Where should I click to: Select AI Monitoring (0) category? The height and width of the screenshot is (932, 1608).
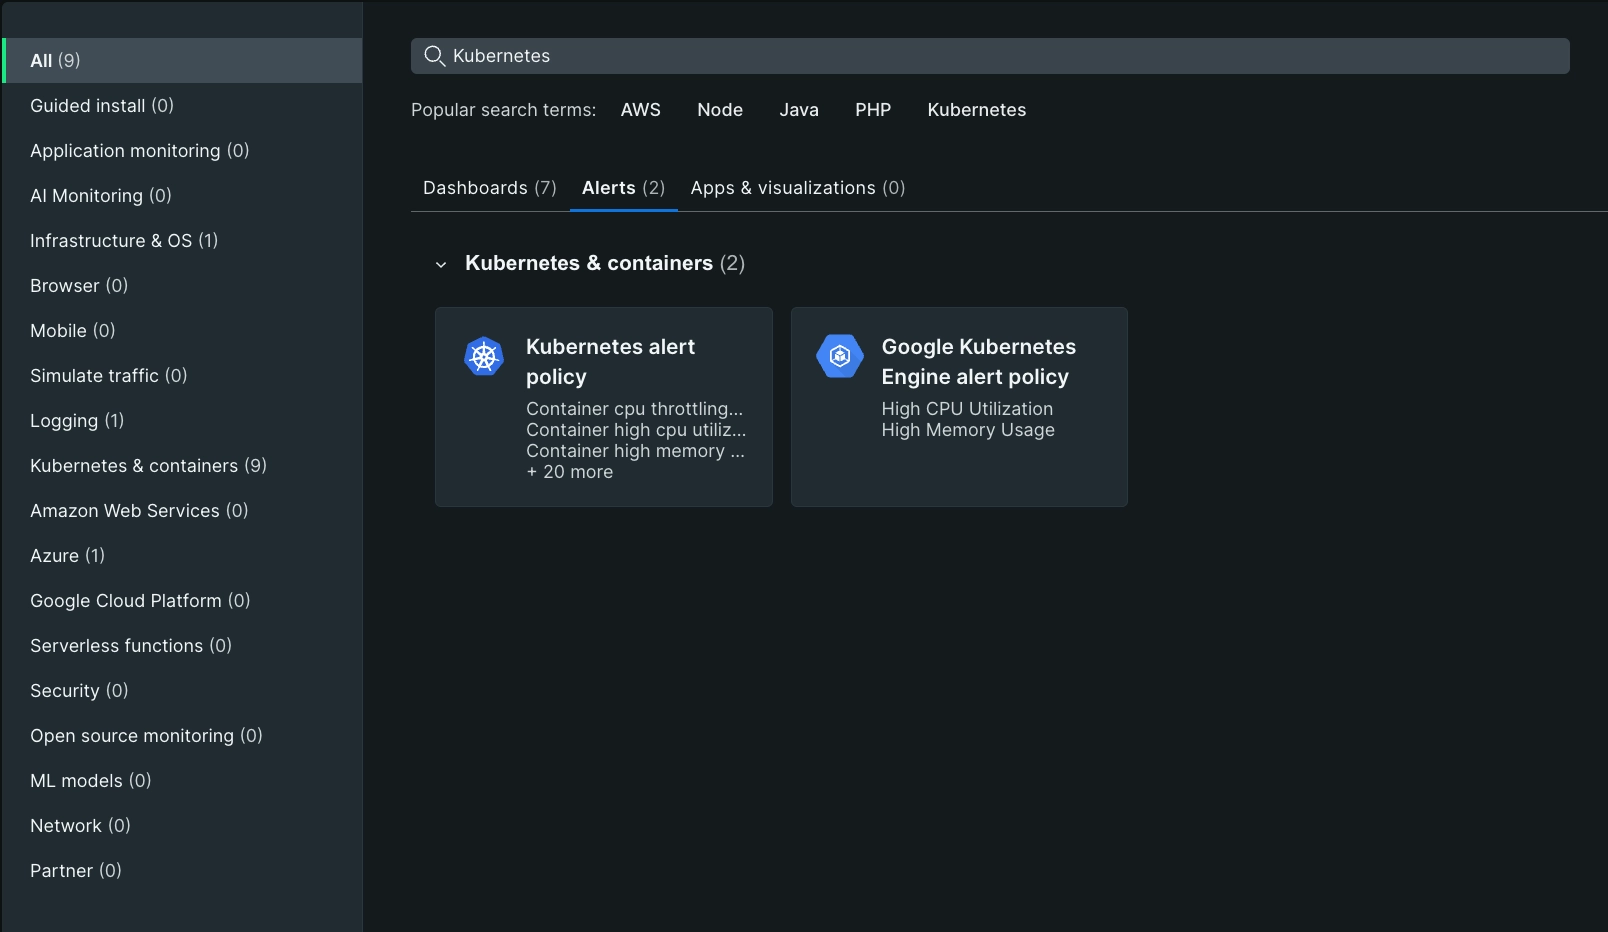[182, 195]
